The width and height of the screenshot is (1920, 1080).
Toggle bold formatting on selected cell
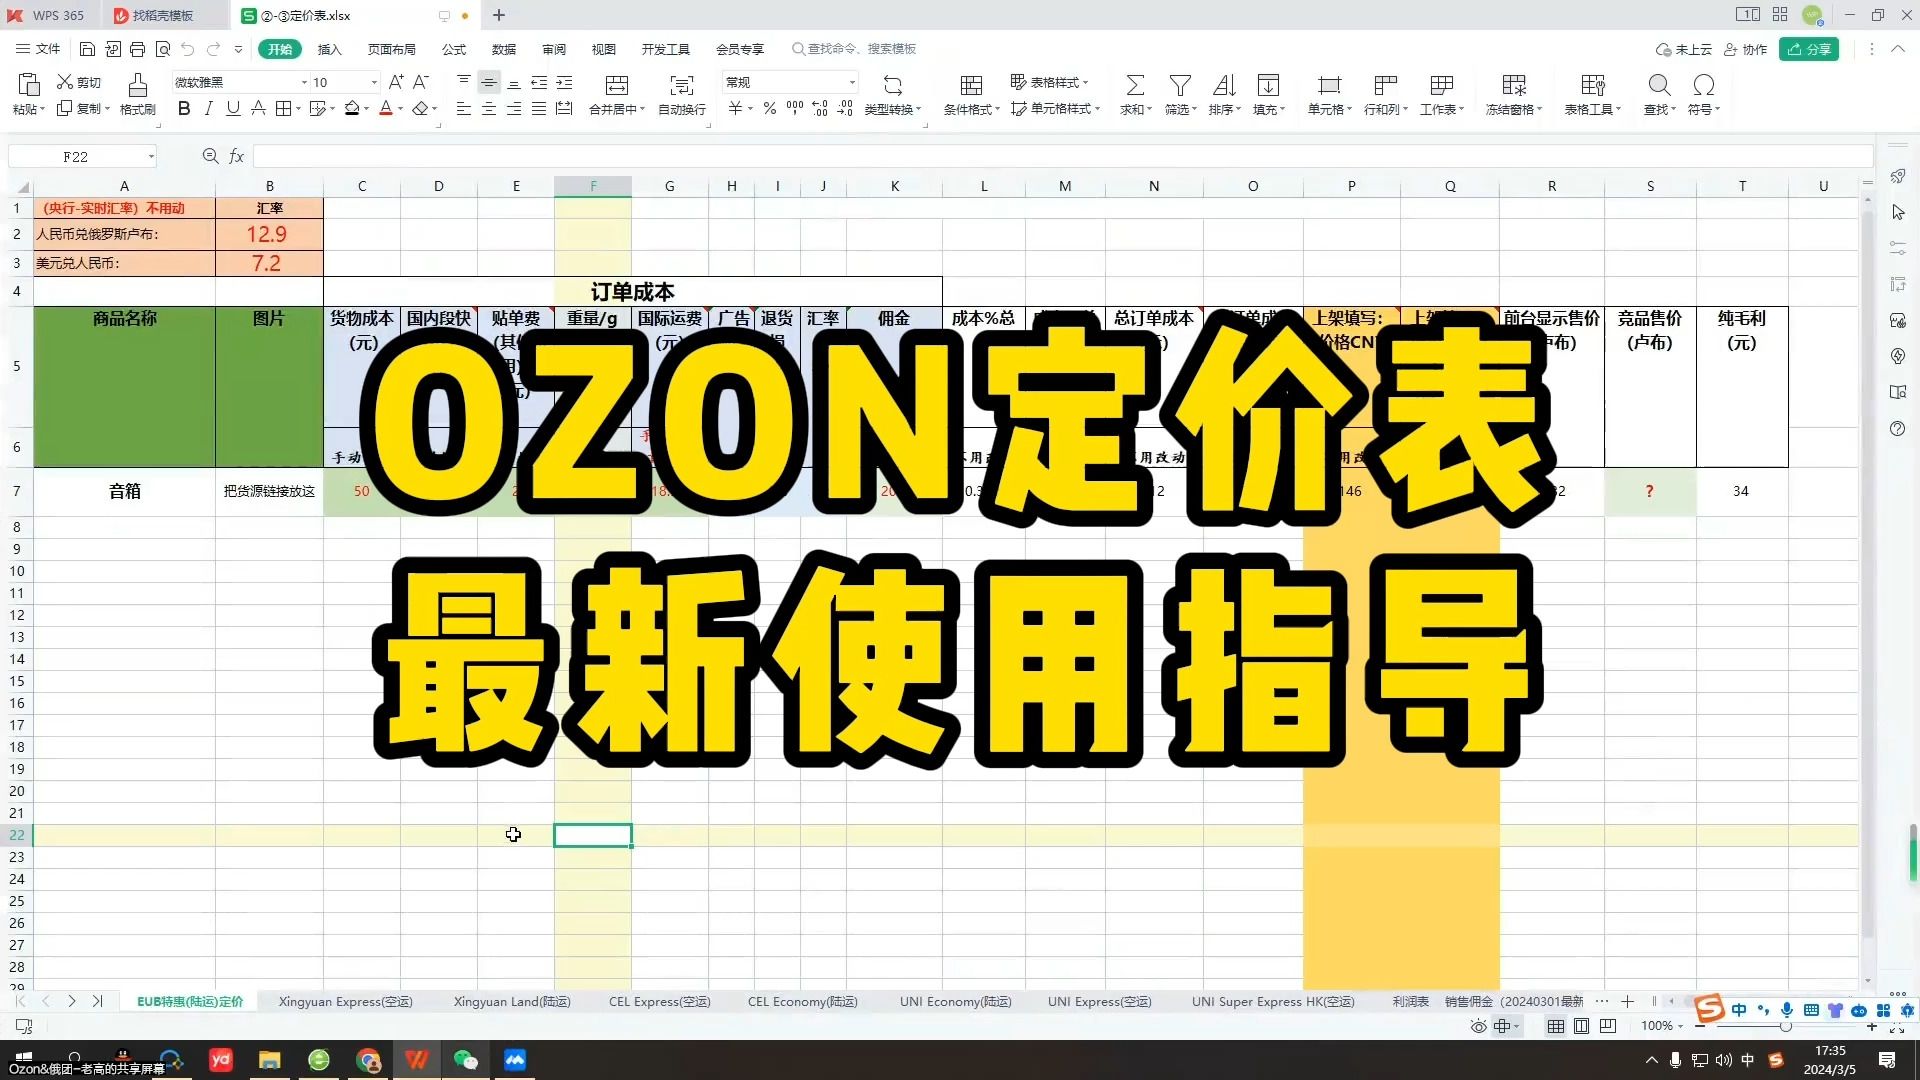pos(183,109)
